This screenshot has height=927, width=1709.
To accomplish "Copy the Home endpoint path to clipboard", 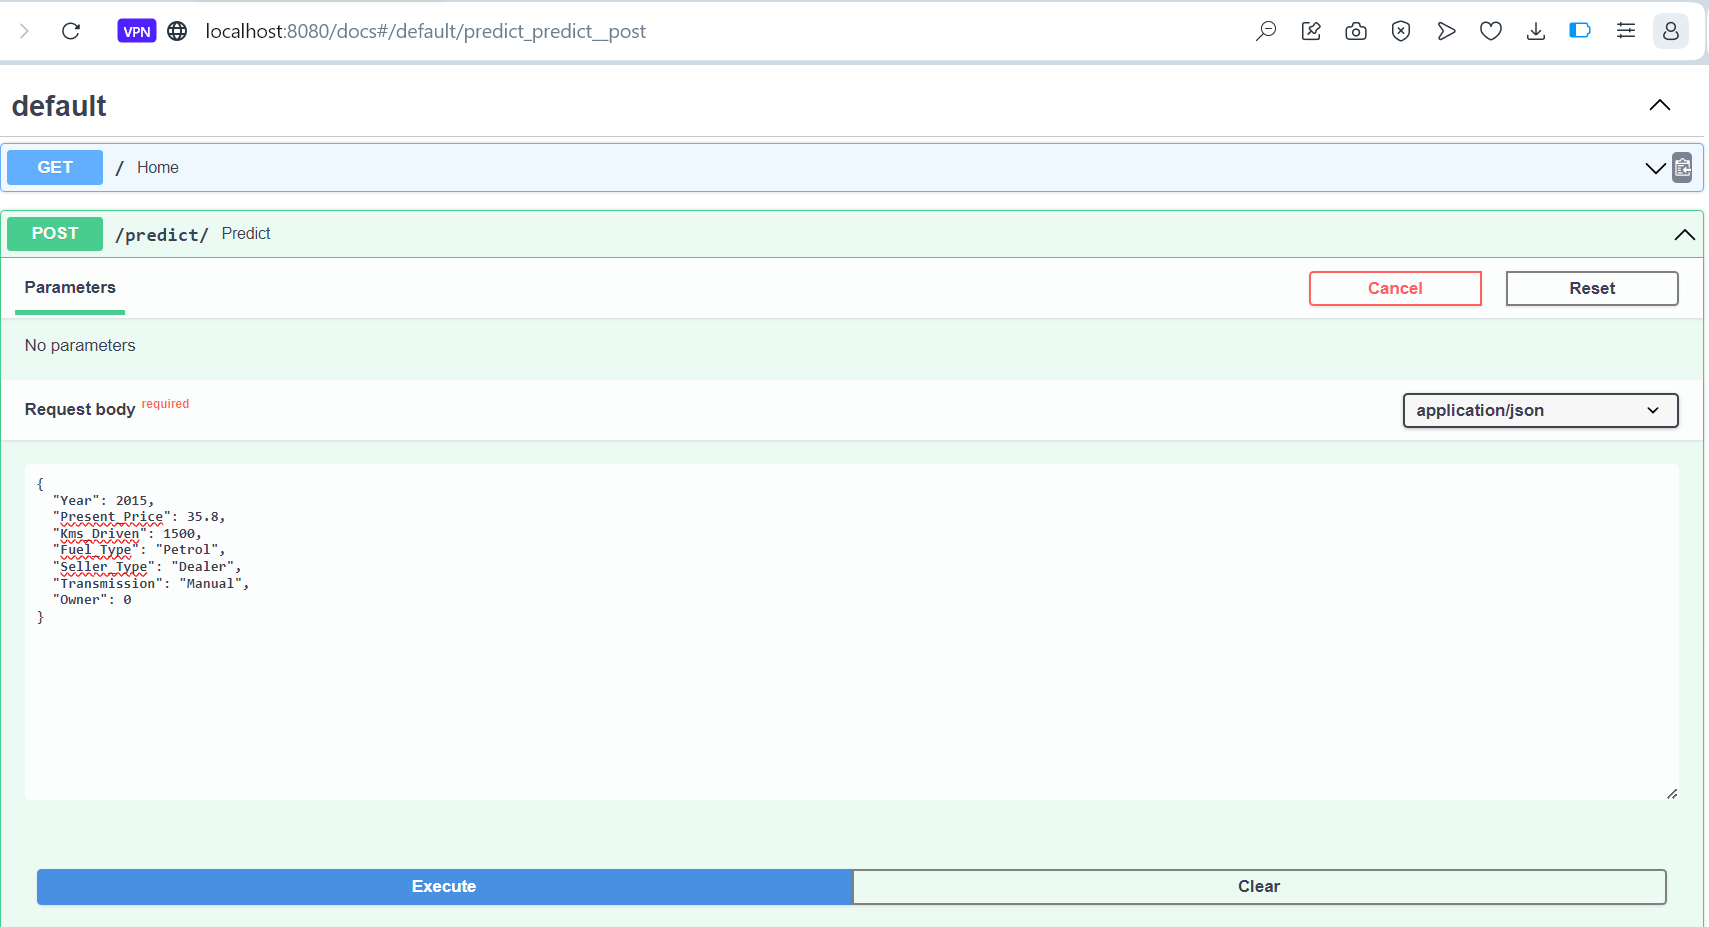I will coord(1683,167).
